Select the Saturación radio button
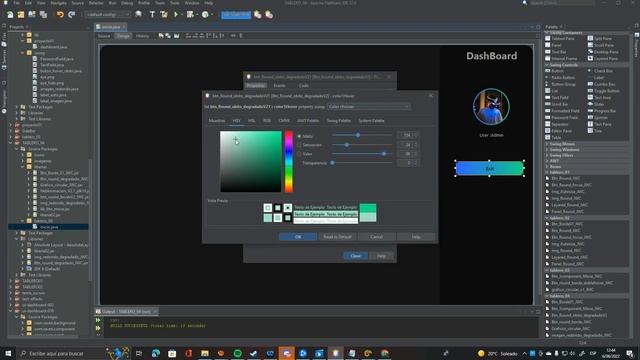This screenshot has height=360, width=640. 299,145
